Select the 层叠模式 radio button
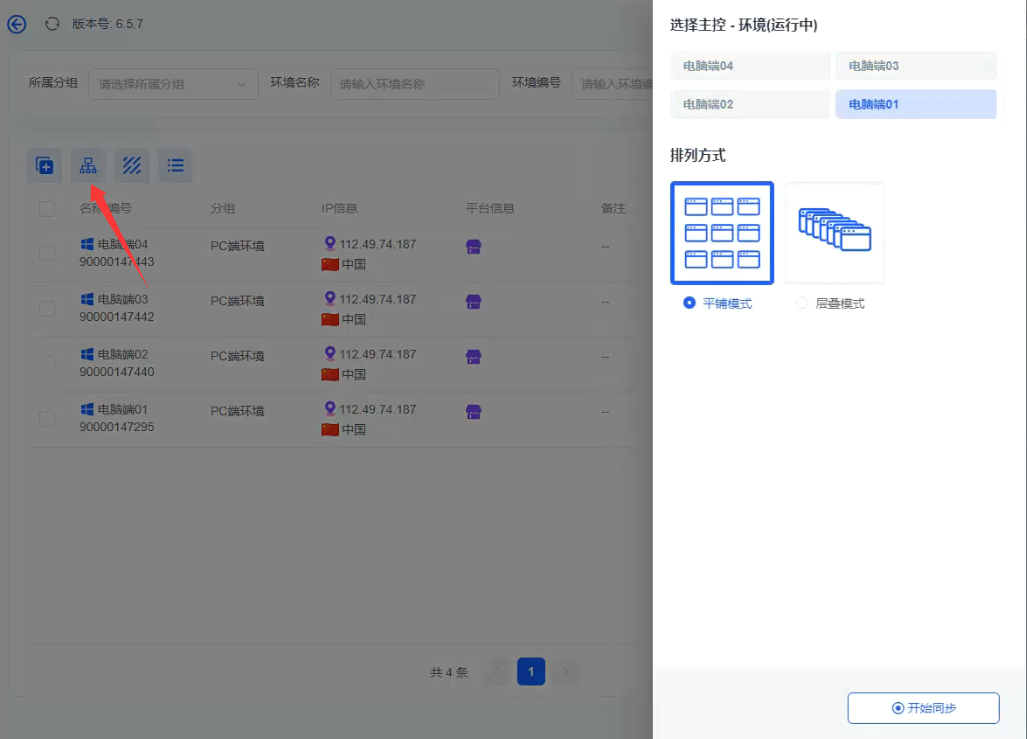The image size is (1027, 739). pyautogui.click(x=801, y=303)
